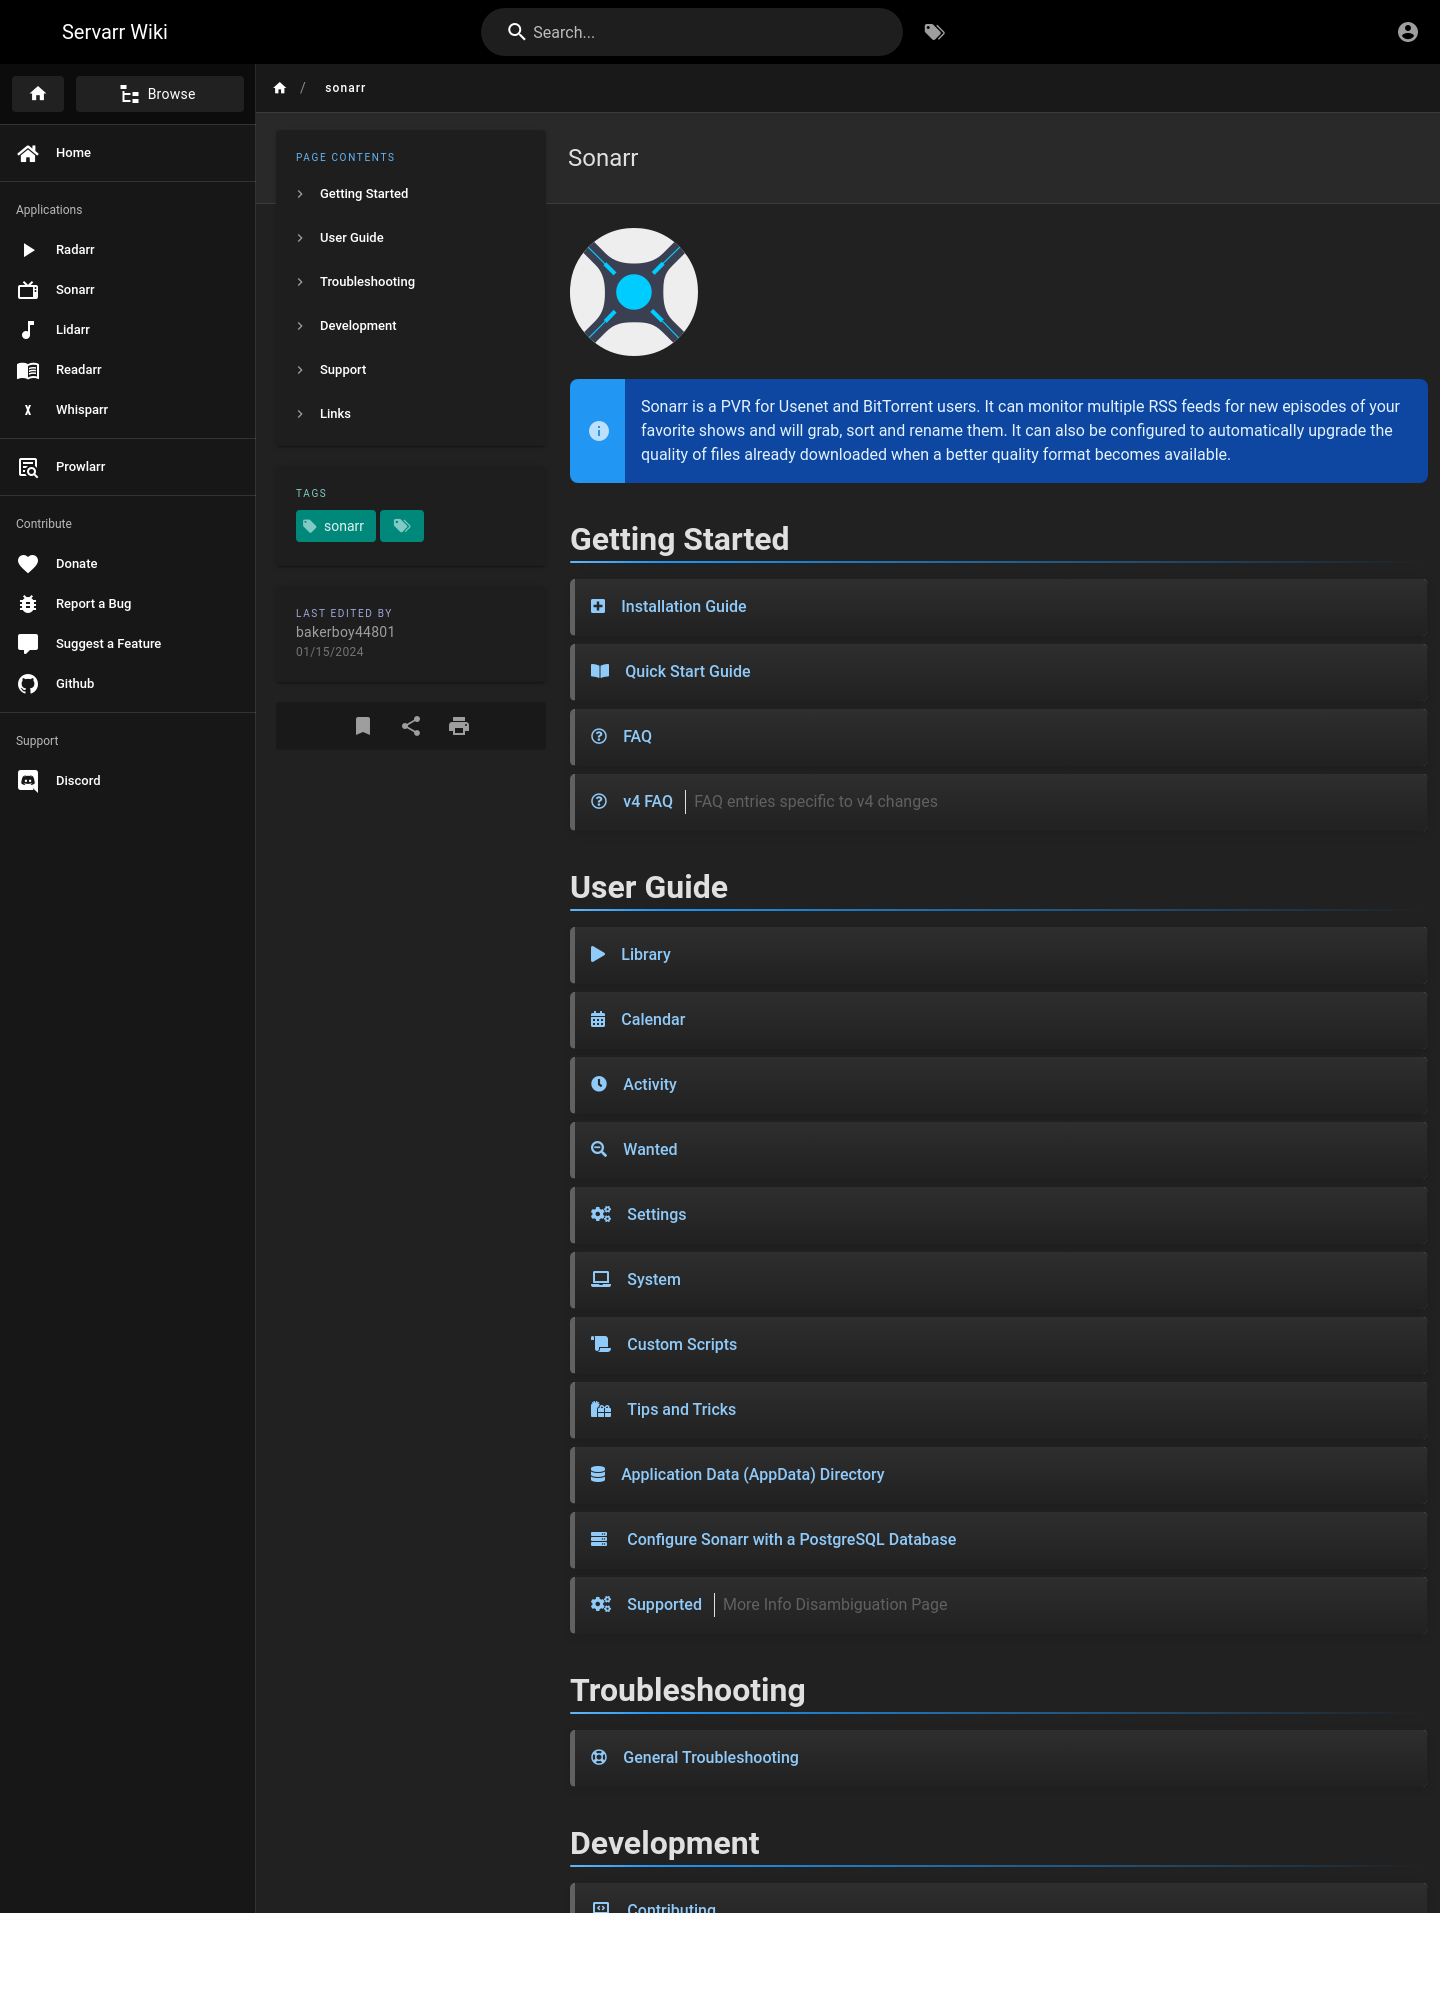Click the Donate heart icon
Image resolution: width=1440 pixels, height=2000 pixels.
(28, 564)
